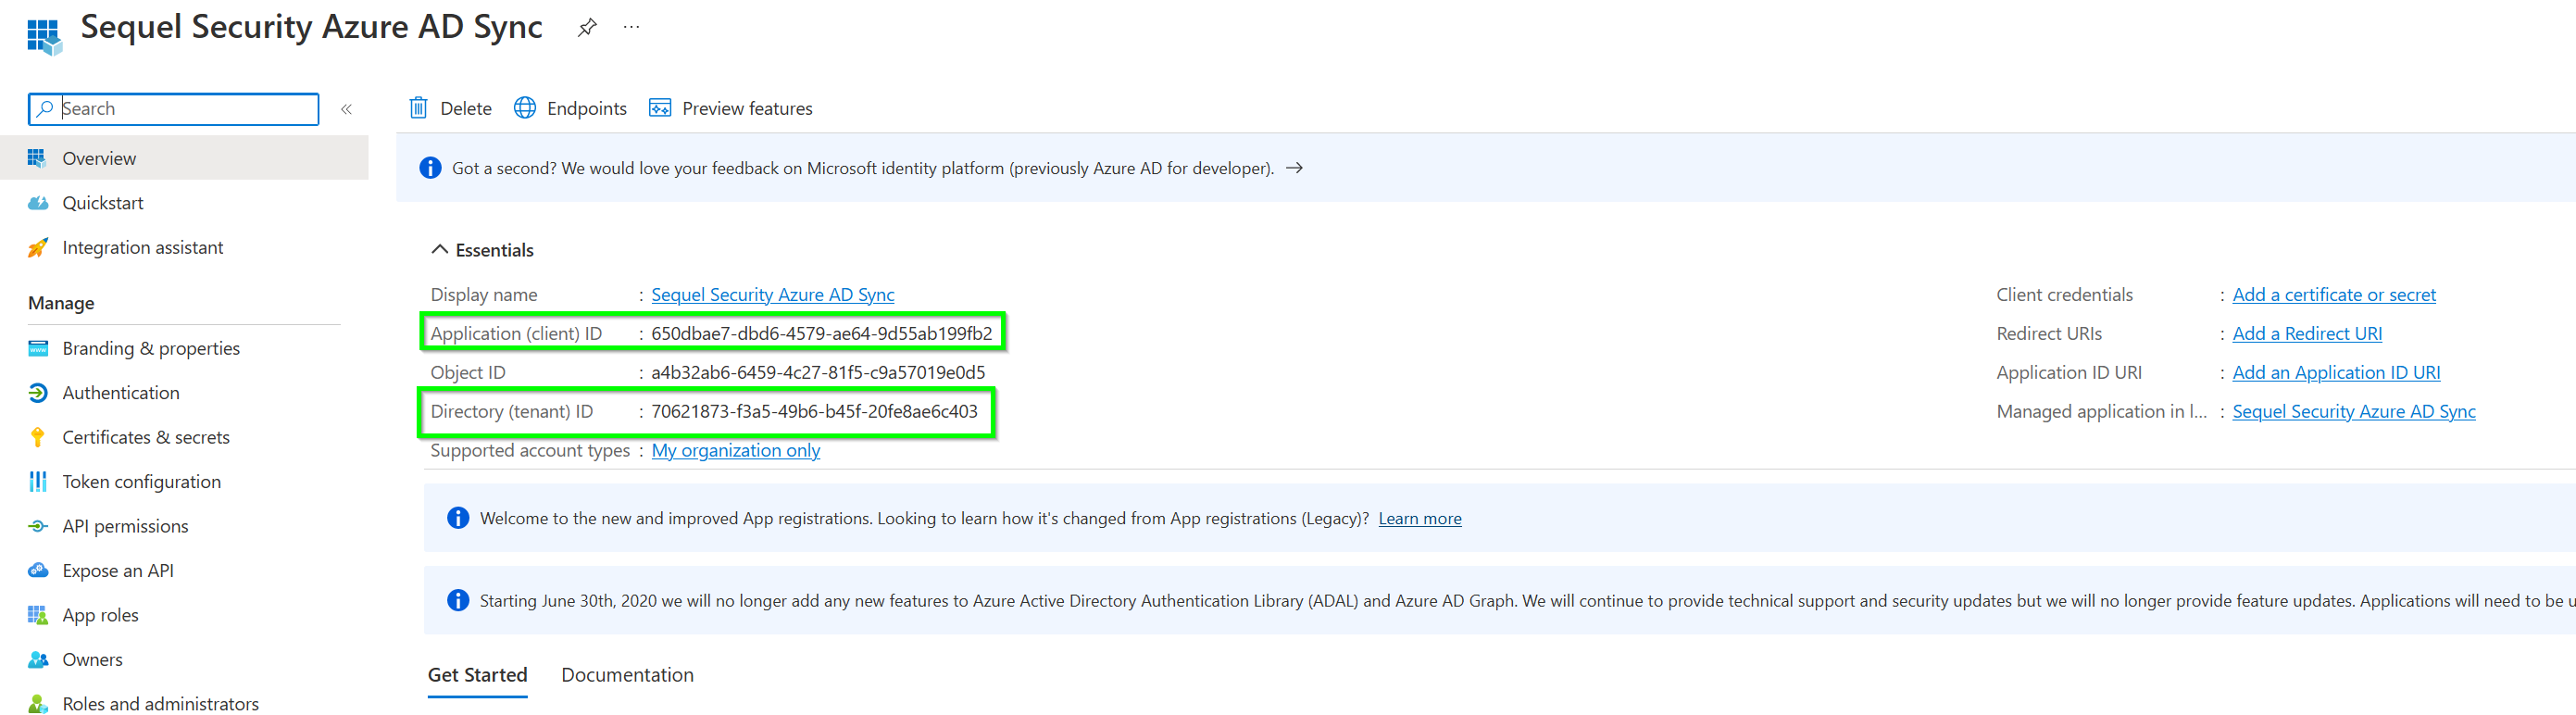Click the Certificates & secrets key icon
Image resolution: width=2576 pixels, height=715 pixels.
[x=37, y=437]
